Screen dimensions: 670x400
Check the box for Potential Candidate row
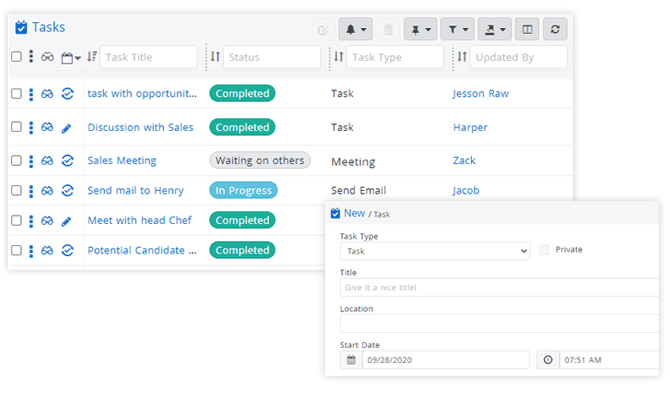coord(16,250)
